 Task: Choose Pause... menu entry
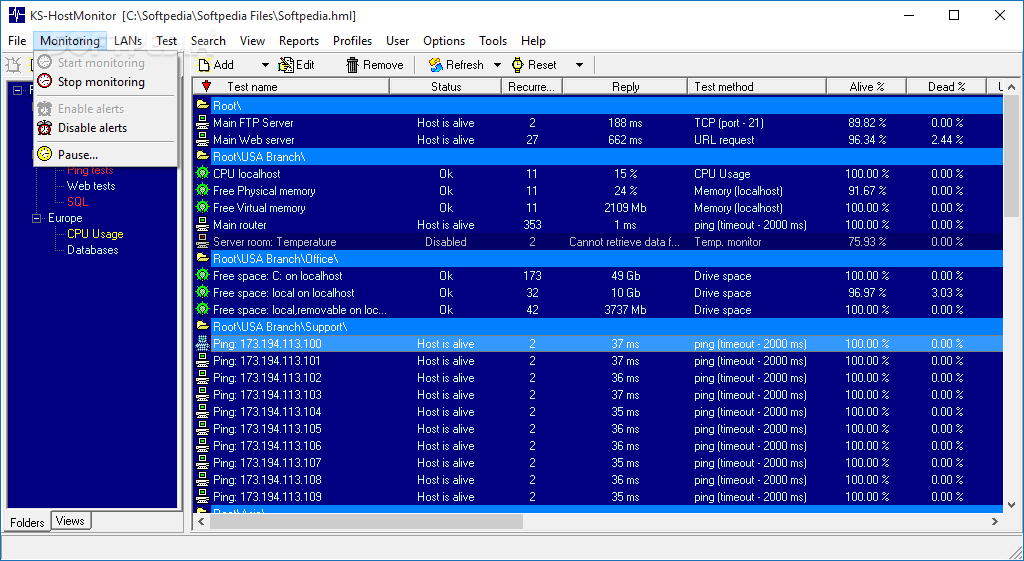coord(105,155)
